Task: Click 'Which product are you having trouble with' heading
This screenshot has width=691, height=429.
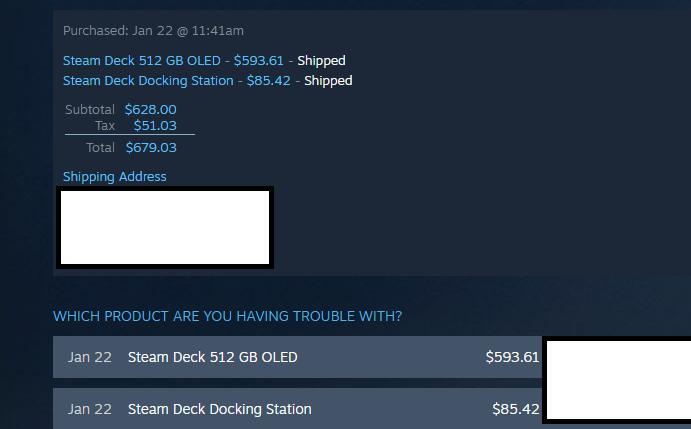Action: [x=227, y=316]
